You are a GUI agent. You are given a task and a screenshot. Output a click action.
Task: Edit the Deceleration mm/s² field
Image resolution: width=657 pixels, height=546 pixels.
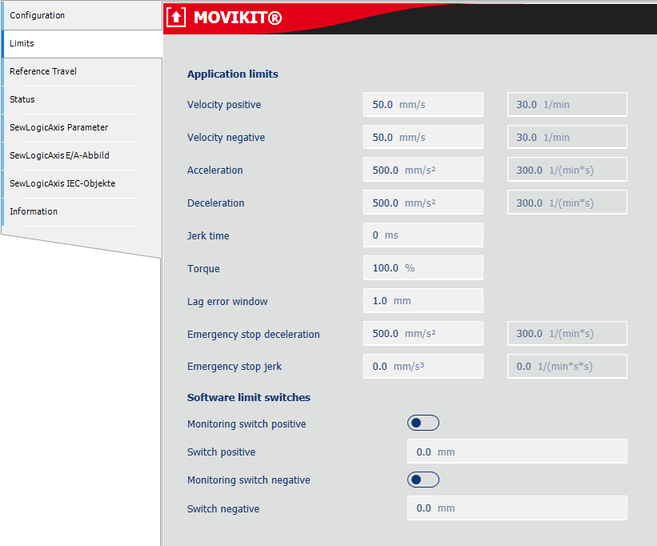[x=423, y=204]
